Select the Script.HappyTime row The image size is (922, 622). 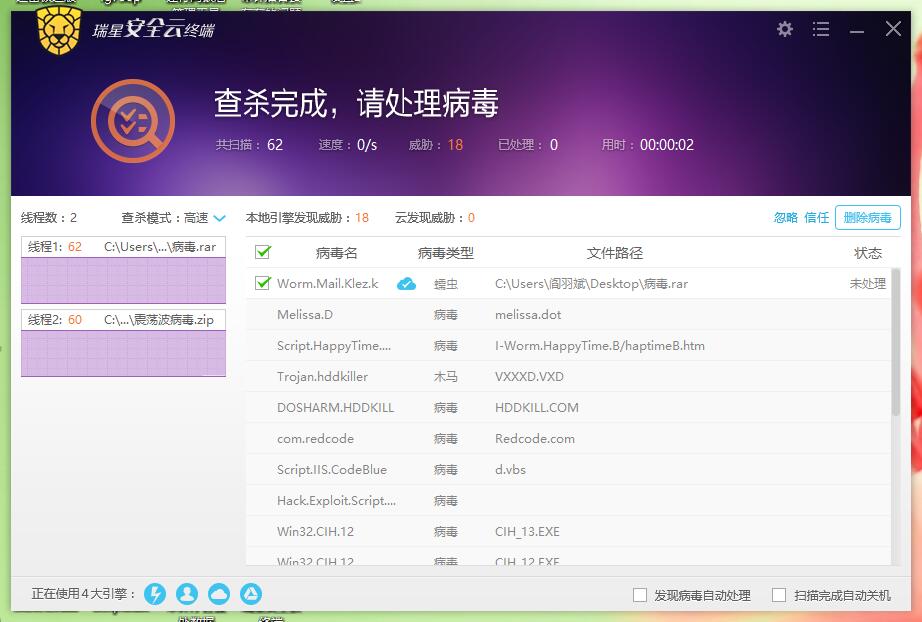[x=568, y=346]
